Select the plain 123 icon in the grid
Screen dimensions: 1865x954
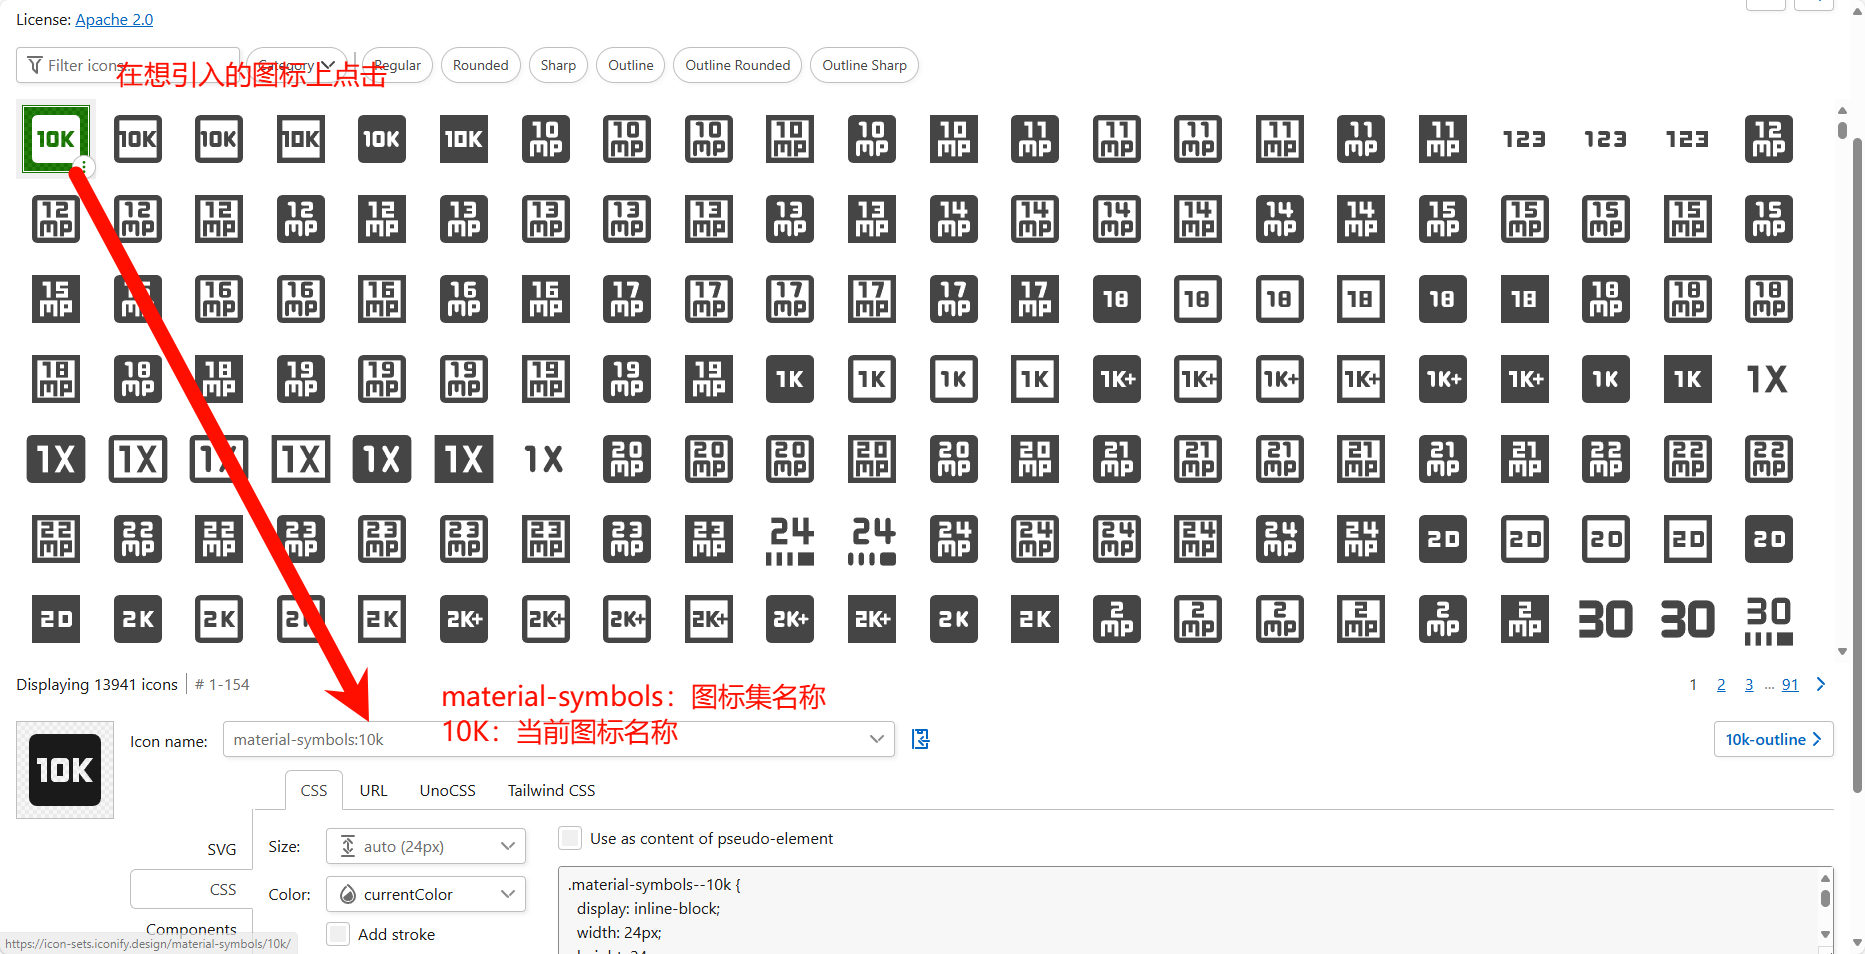(1523, 139)
